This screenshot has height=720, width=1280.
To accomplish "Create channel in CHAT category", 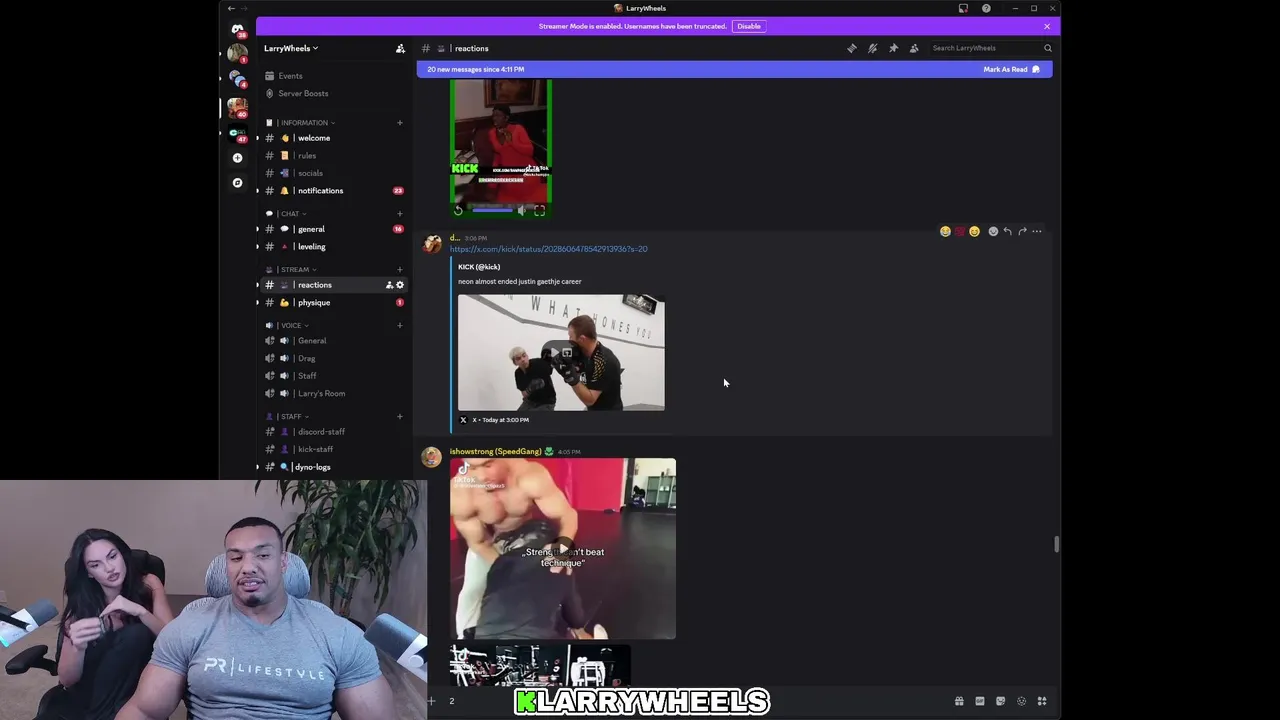I will click(x=400, y=214).
